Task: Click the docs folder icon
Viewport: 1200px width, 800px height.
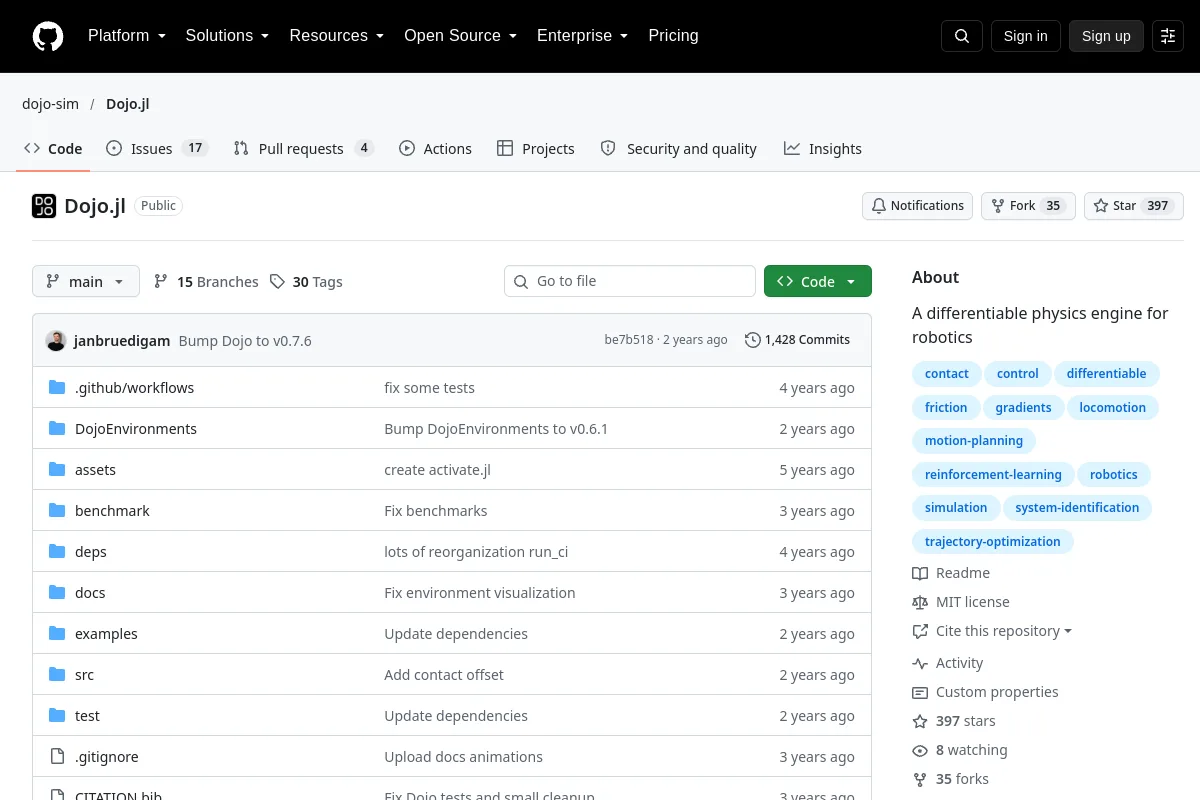Action: click(57, 593)
